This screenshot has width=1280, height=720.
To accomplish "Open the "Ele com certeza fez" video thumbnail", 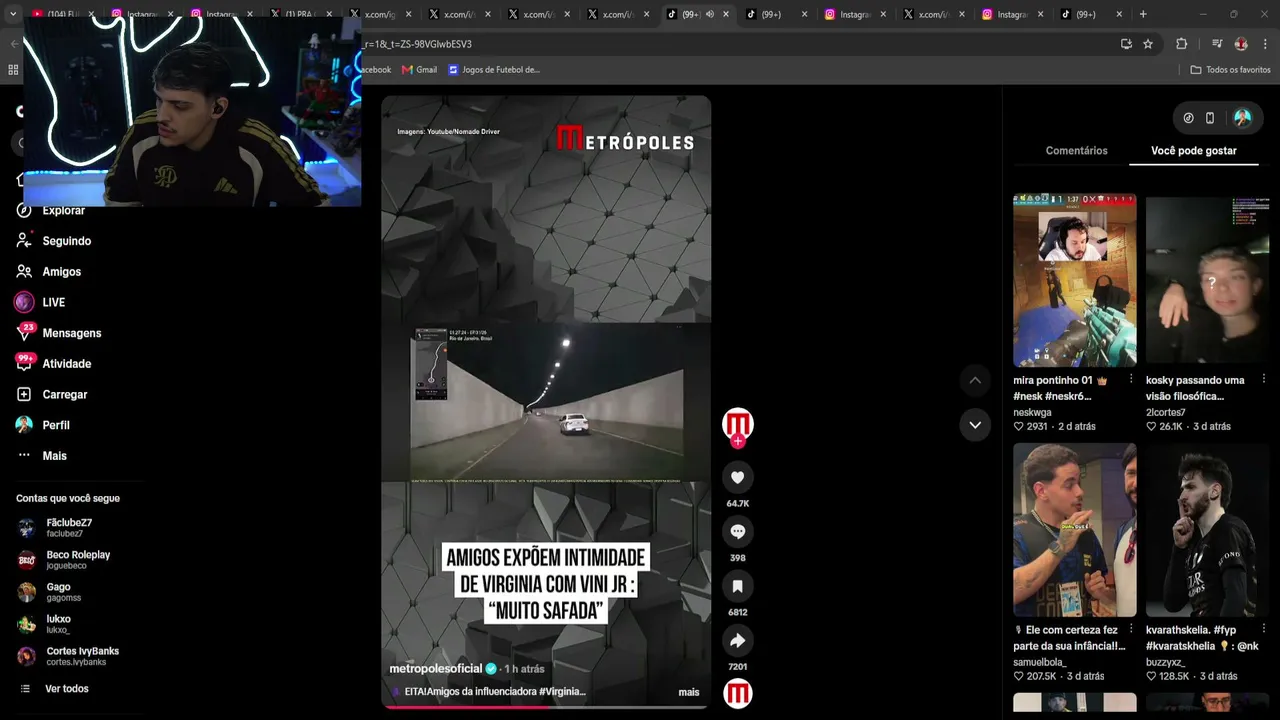I will (x=1075, y=530).
